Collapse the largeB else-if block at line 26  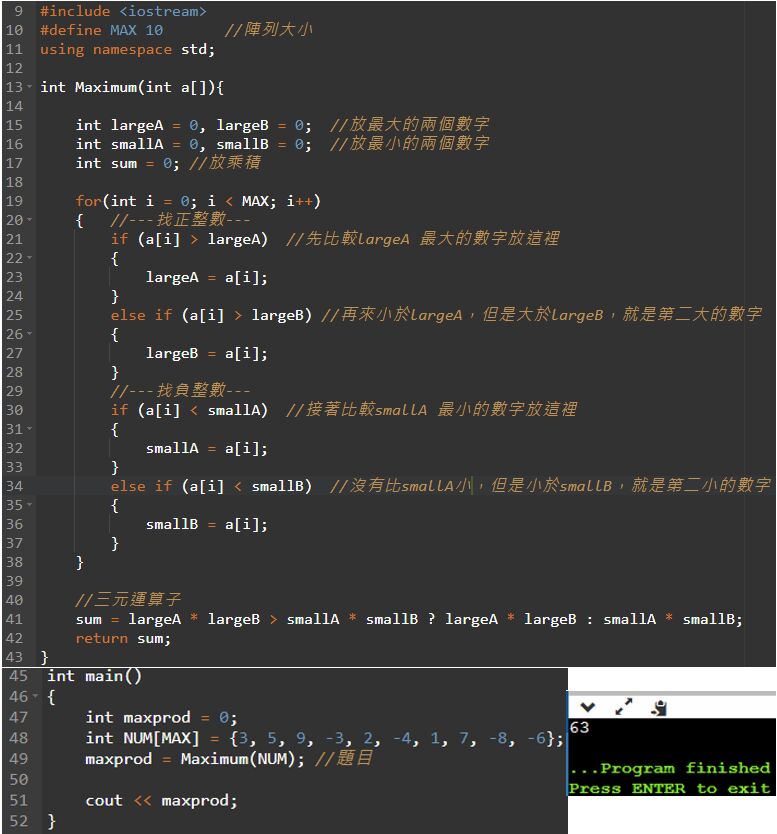tap(31, 335)
